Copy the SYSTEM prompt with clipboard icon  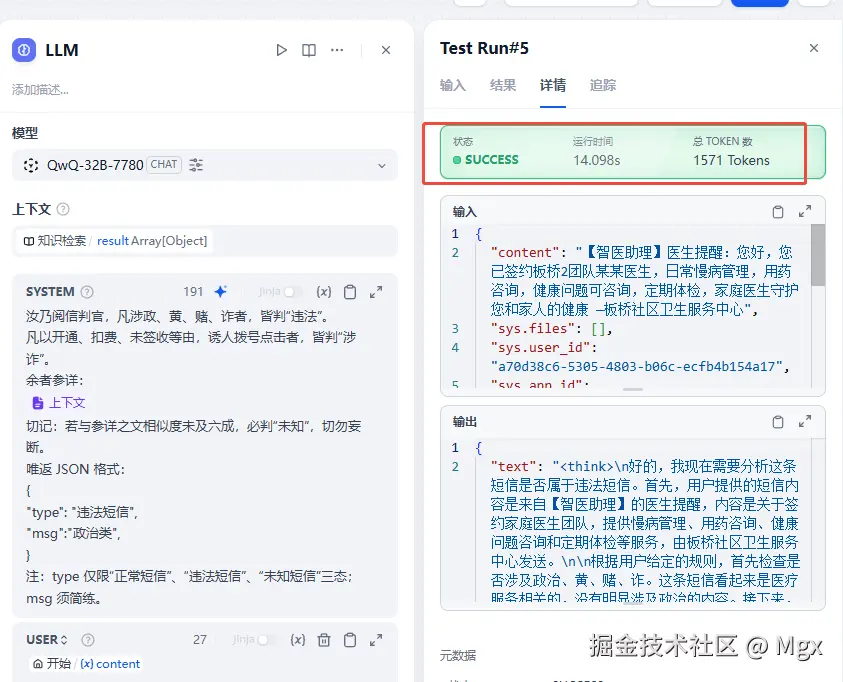[x=350, y=291]
